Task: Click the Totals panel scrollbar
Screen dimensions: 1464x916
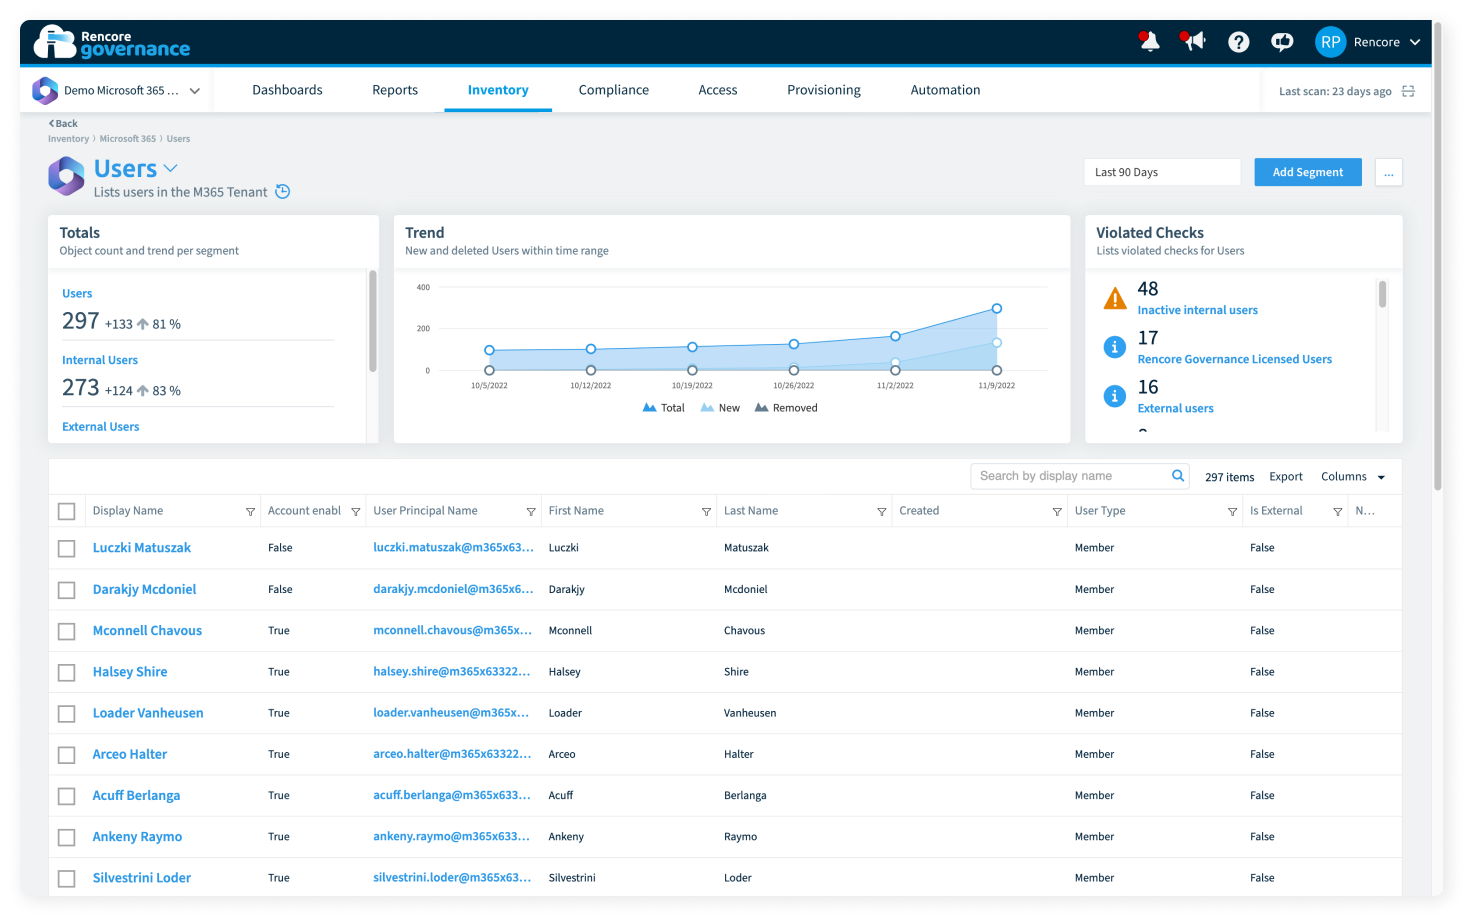Action: pos(373,320)
